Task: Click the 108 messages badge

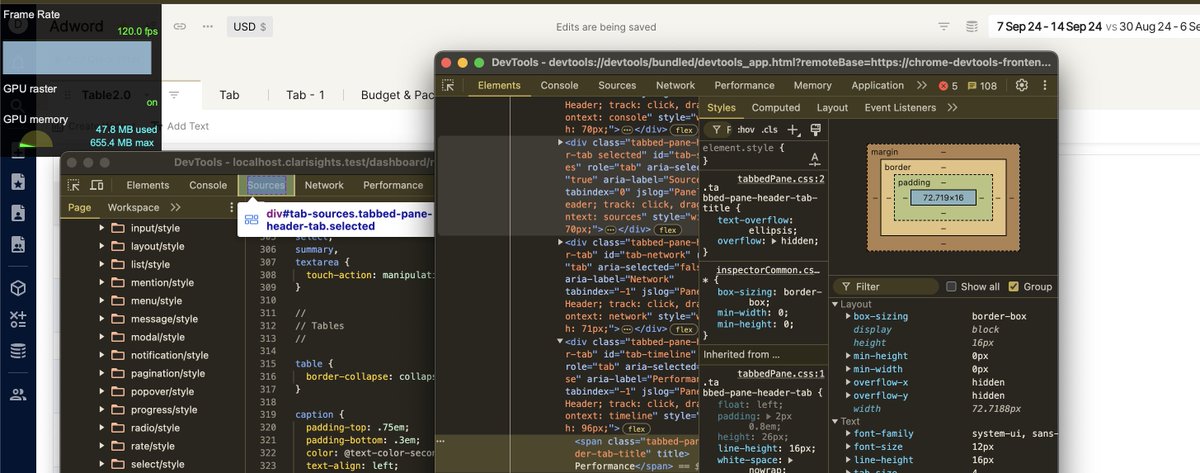Action: [982, 86]
